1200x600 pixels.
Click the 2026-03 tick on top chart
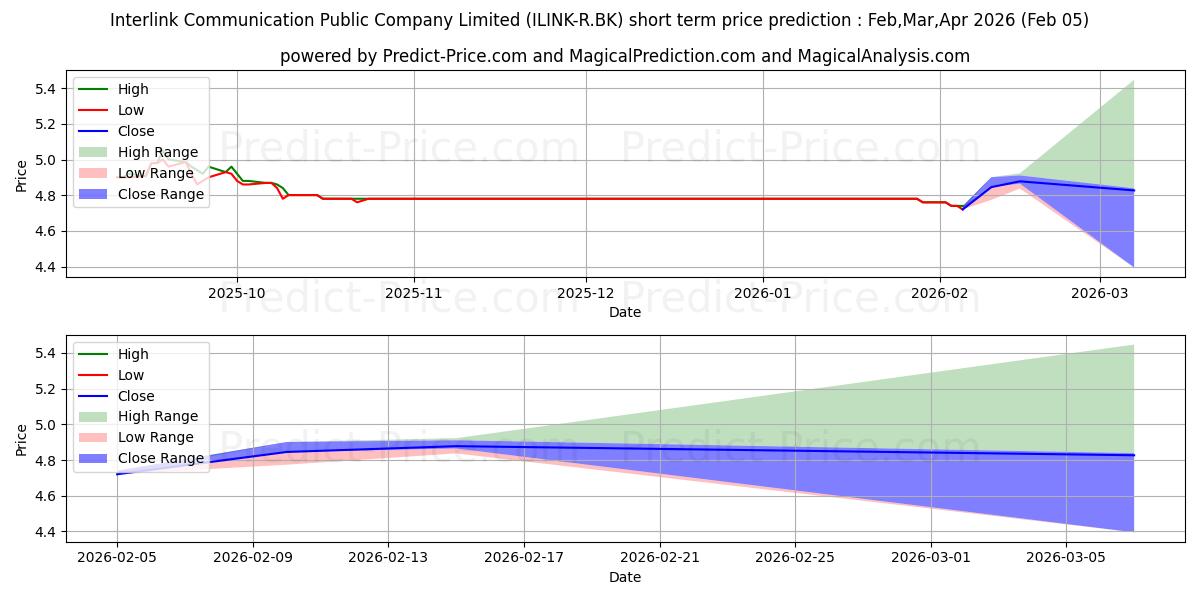1100,293
